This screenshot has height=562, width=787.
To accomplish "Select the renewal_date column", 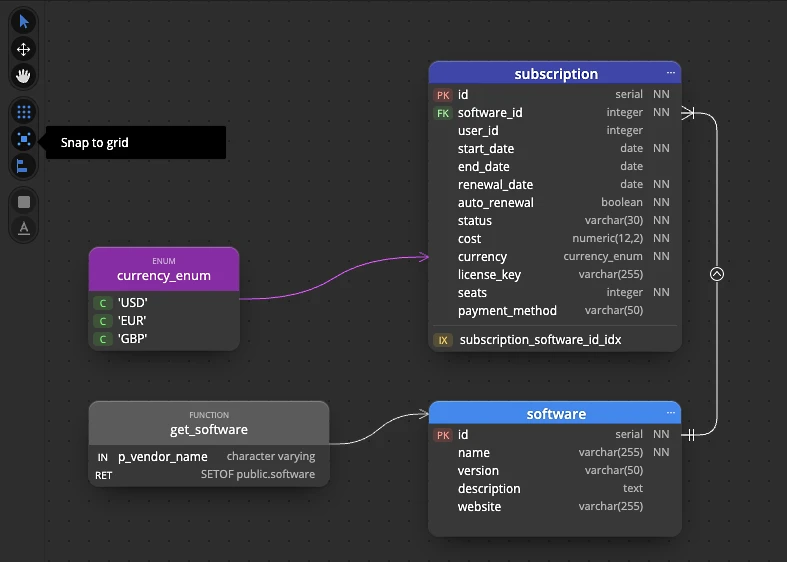I will point(555,185).
